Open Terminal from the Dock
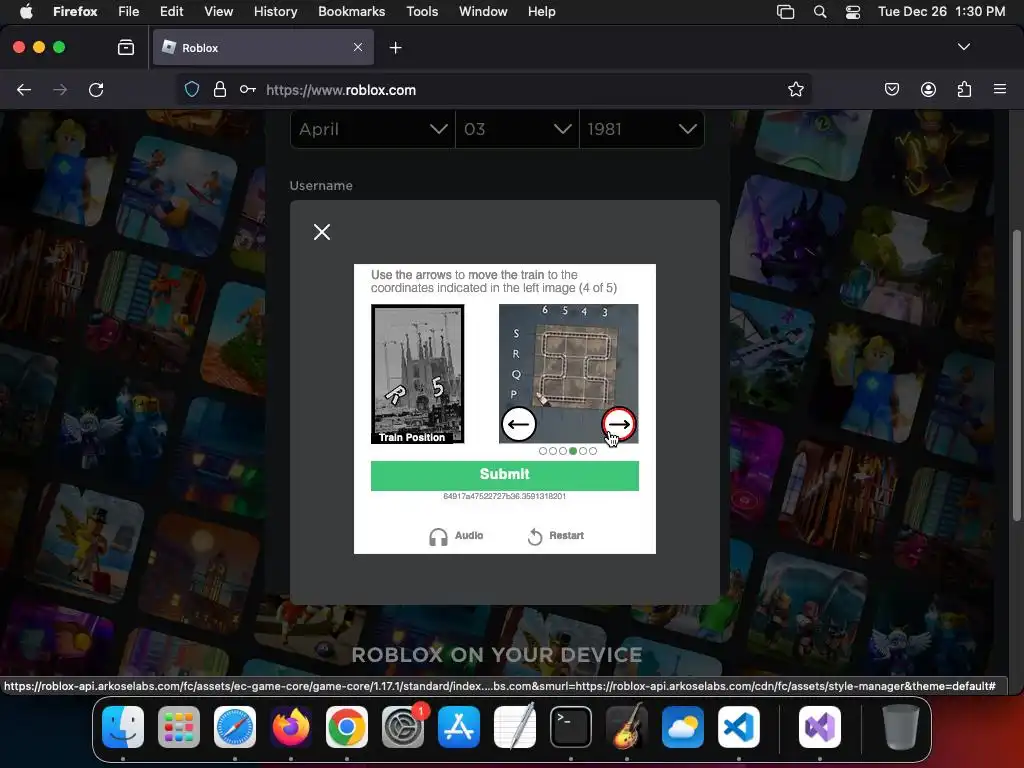 coord(571,727)
